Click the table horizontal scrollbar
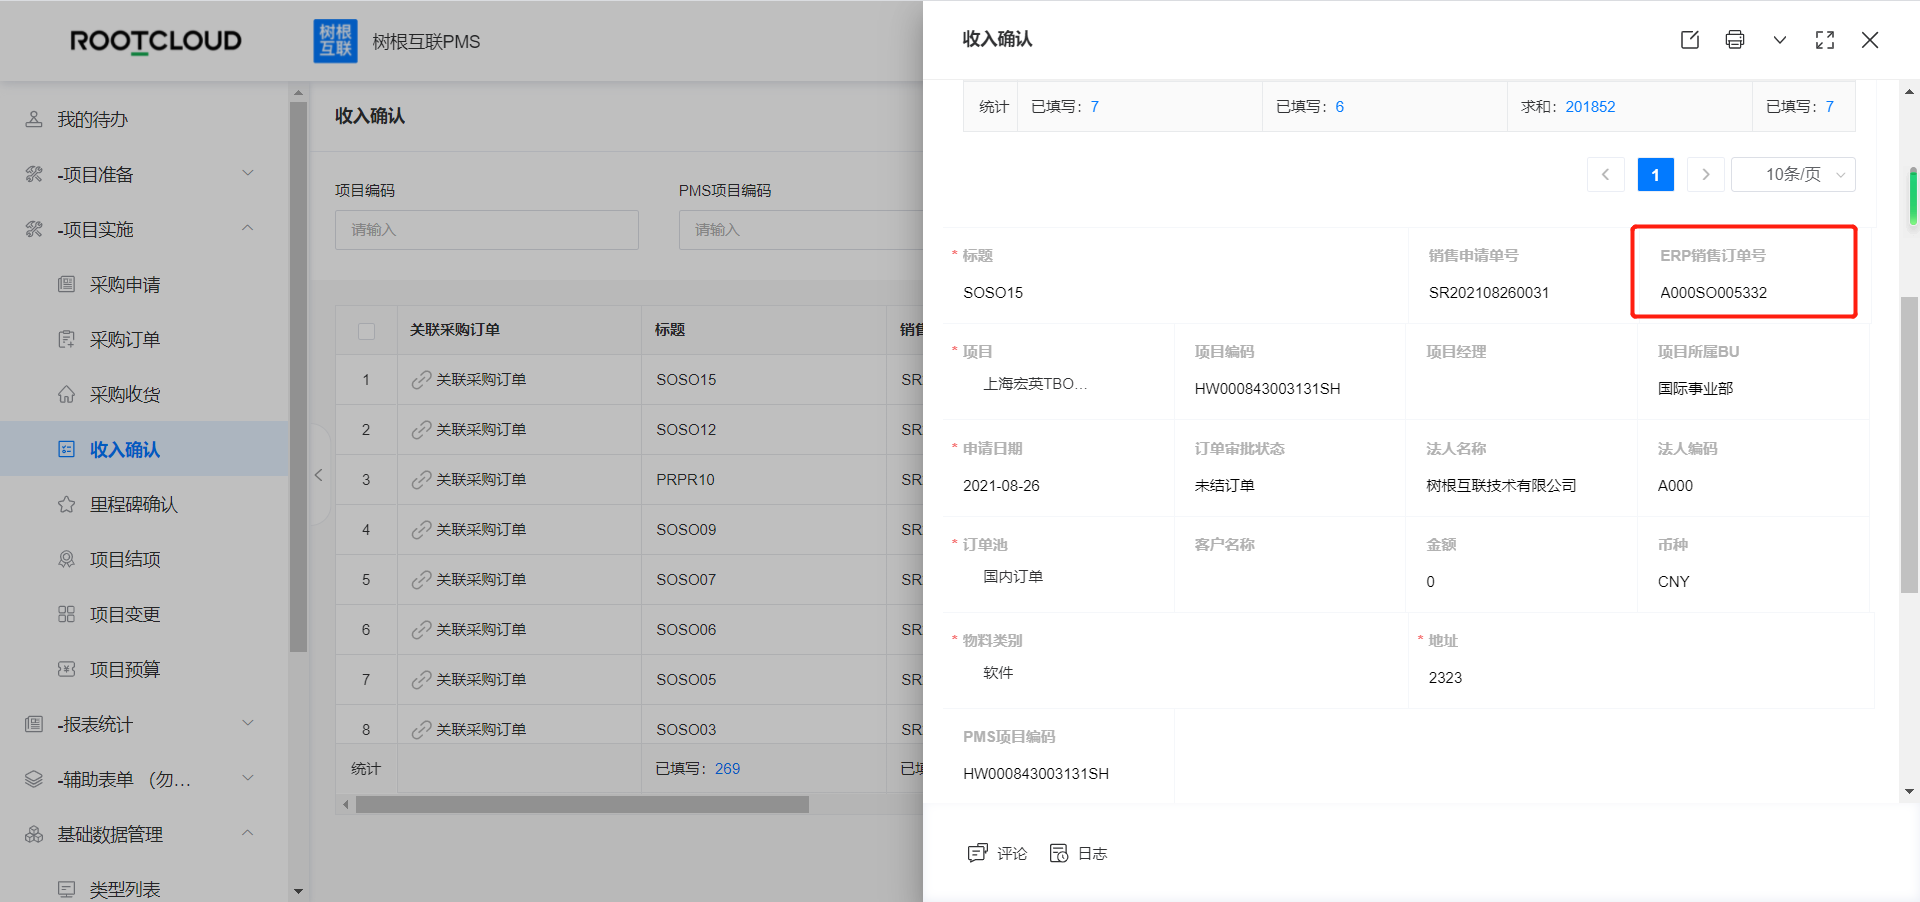Screen dimensions: 1920x902 coord(582,804)
